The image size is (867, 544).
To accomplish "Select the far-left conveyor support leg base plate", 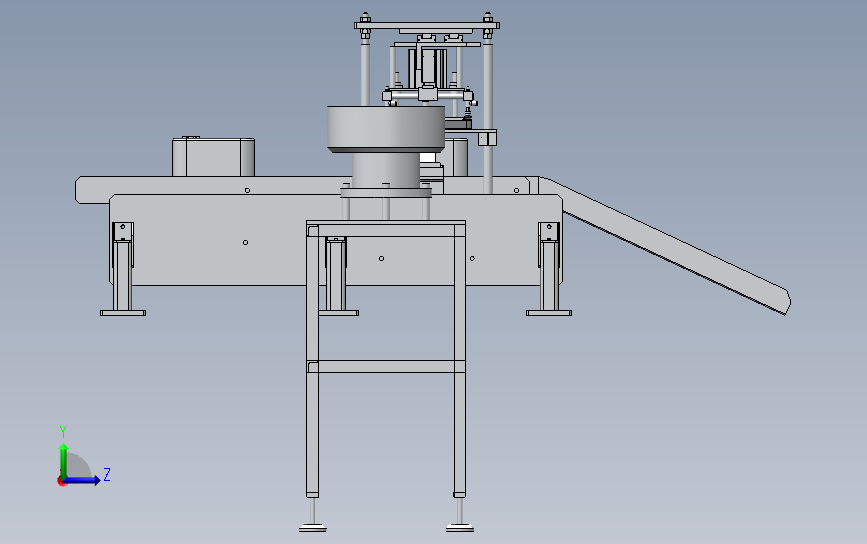I will [x=123, y=313].
